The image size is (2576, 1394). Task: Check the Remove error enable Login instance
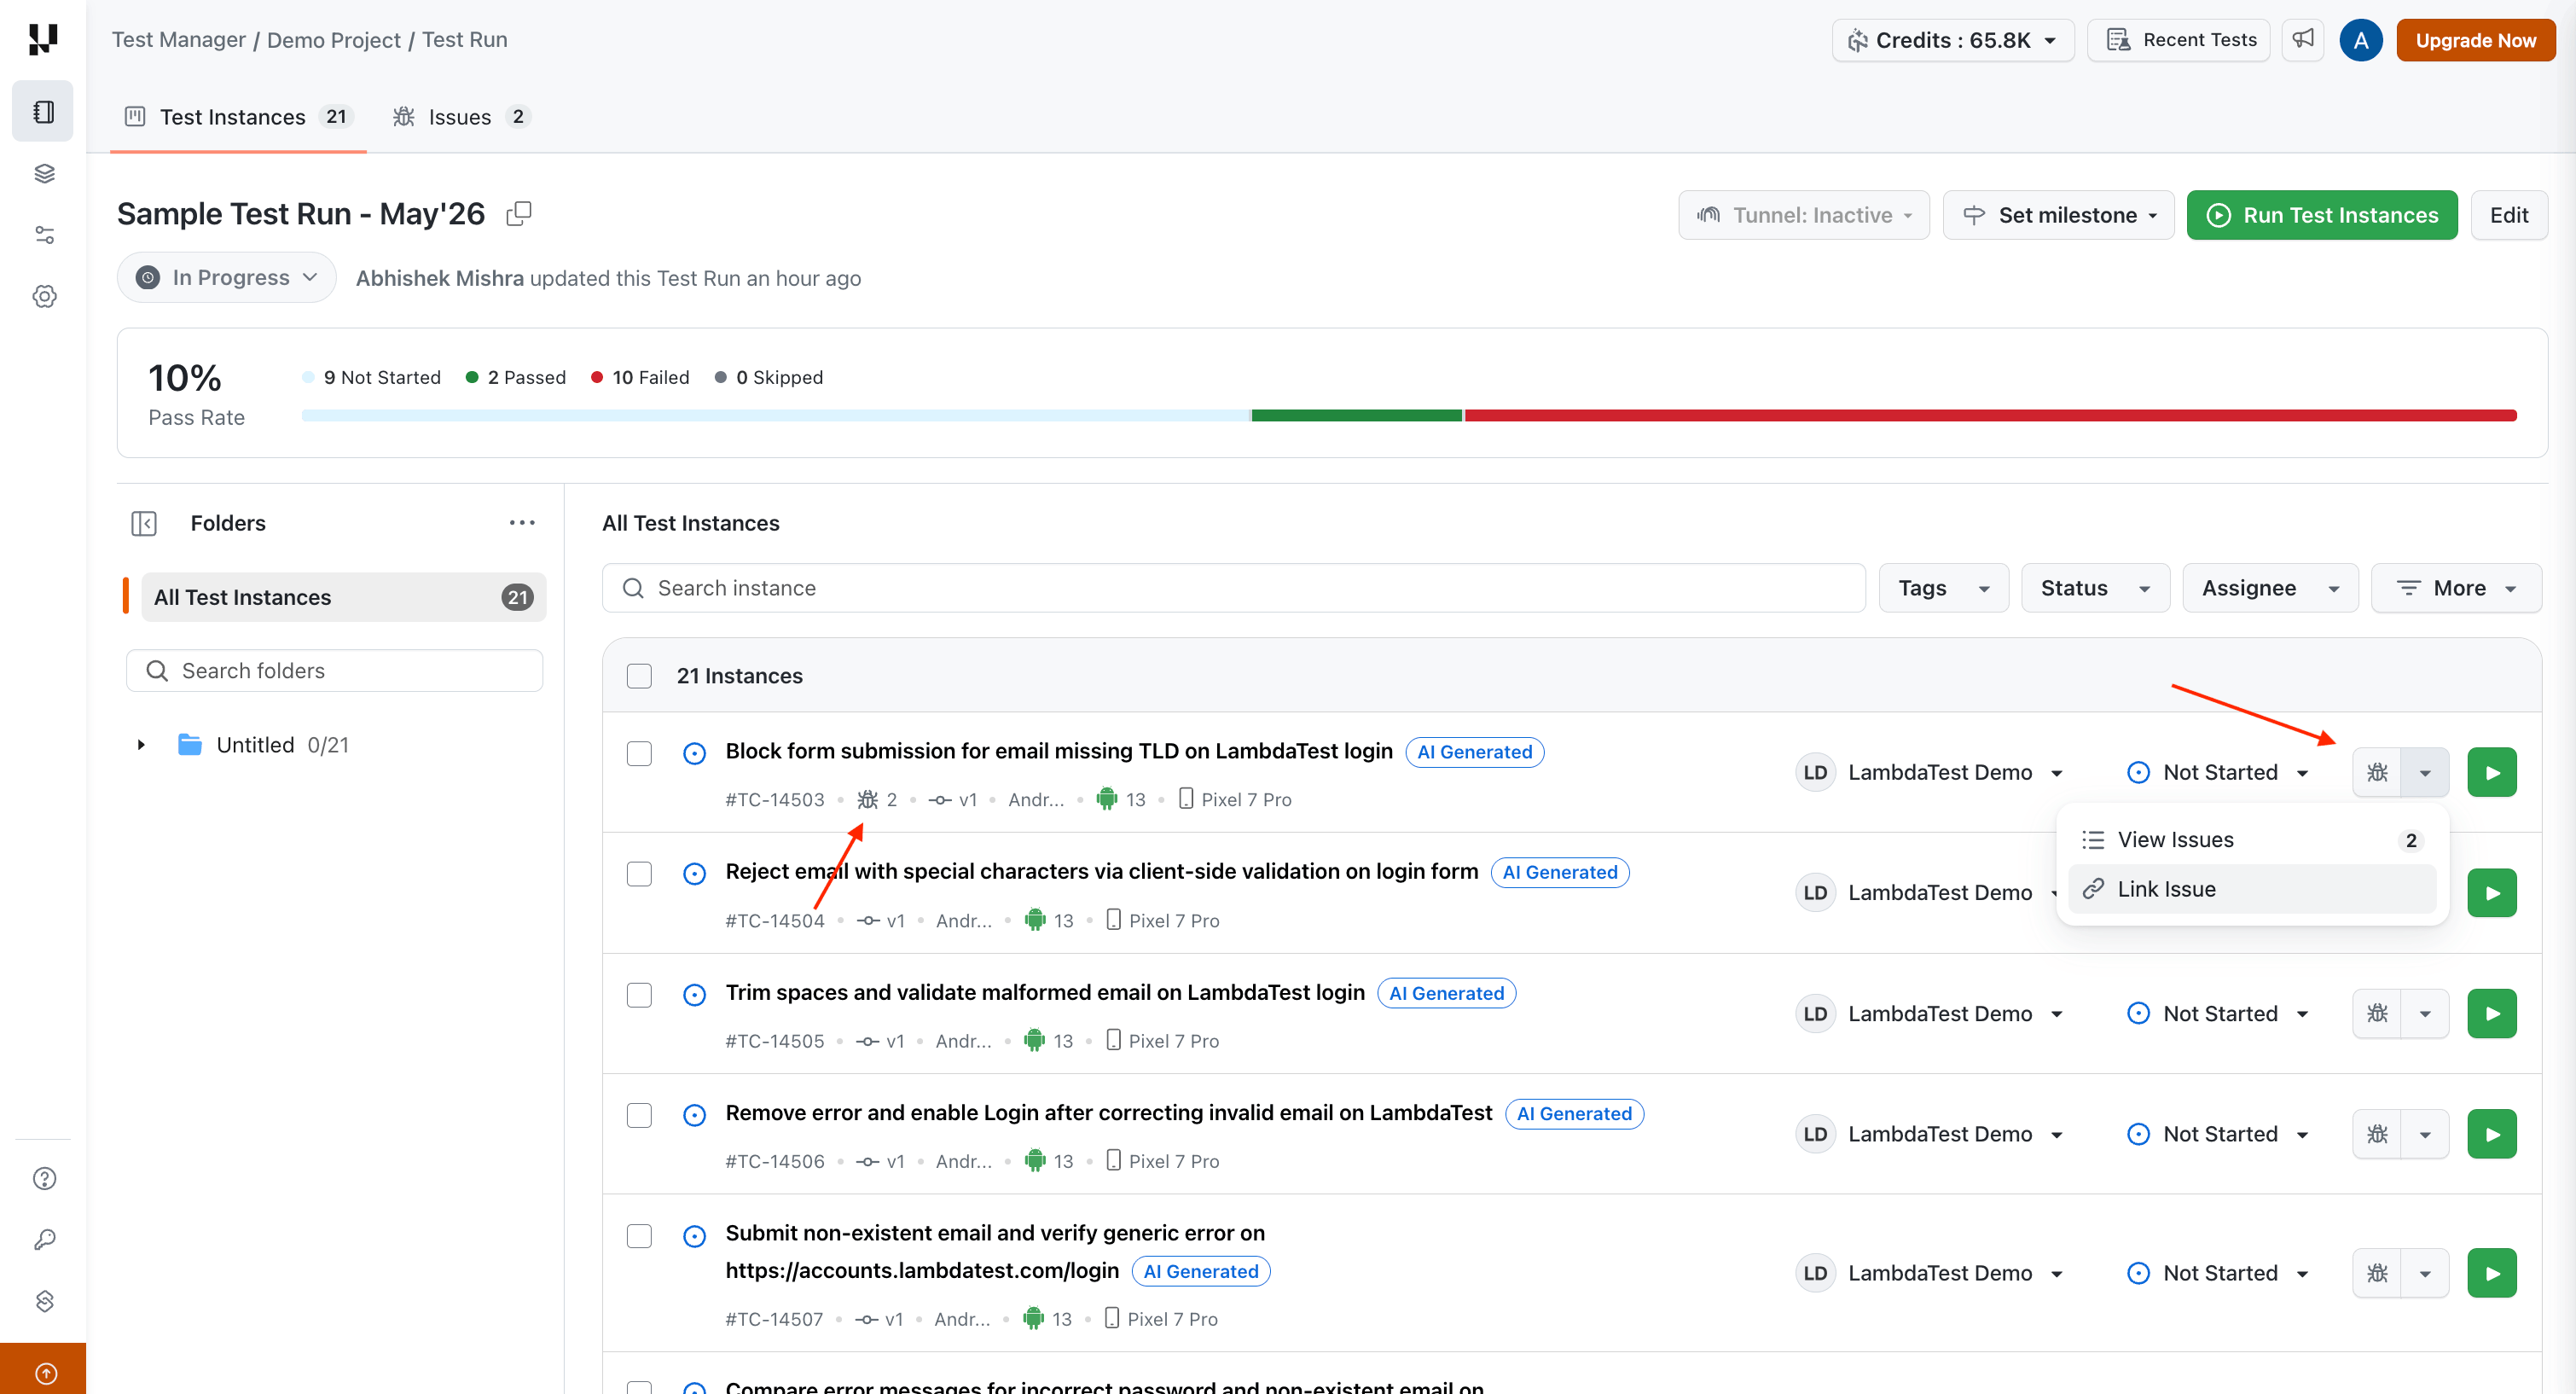(639, 1115)
